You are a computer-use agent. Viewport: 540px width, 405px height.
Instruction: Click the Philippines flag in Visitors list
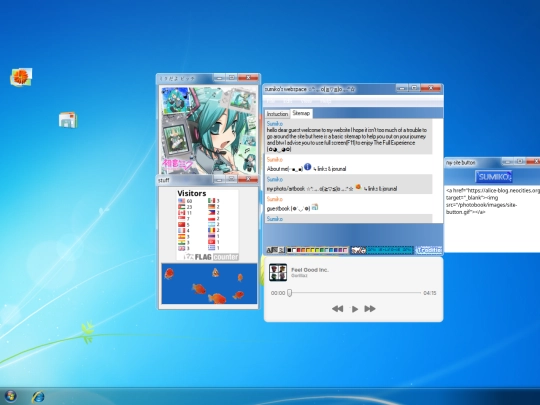(211, 212)
